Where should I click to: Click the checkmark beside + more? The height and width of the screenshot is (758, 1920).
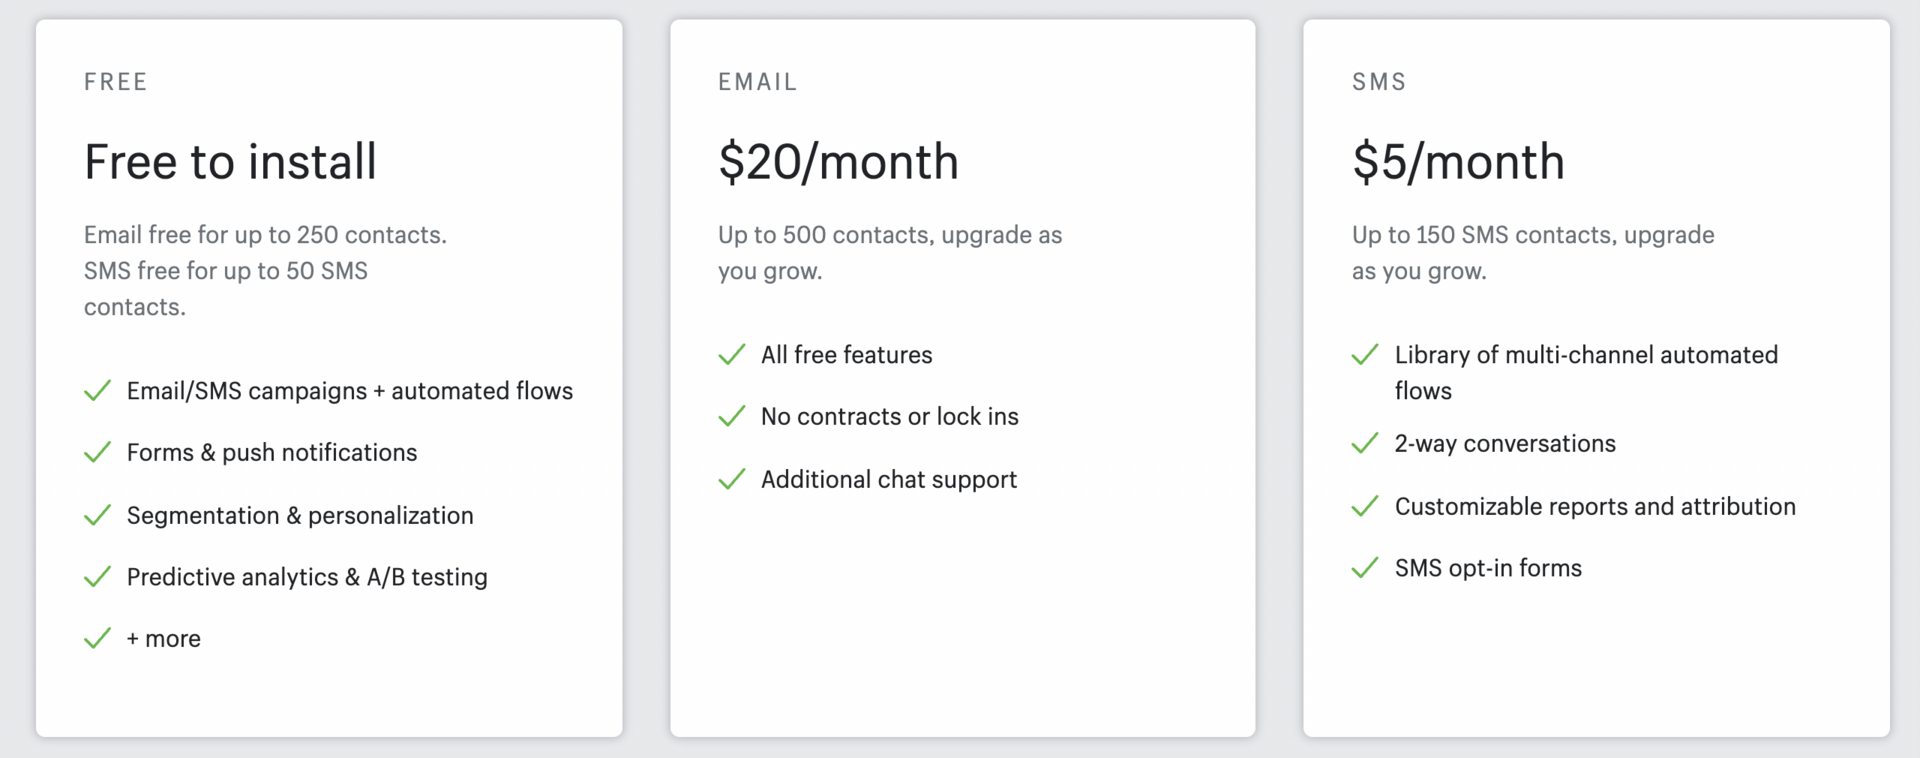pyautogui.click(x=98, y=638)
